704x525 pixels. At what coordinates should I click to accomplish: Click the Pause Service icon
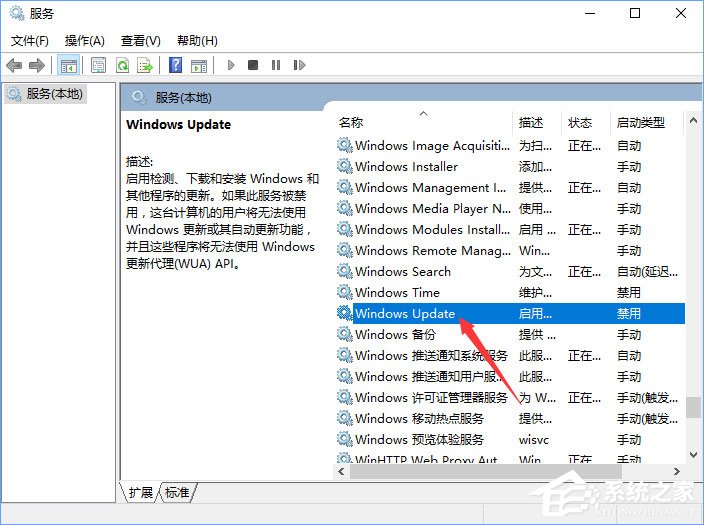point(276,66)
